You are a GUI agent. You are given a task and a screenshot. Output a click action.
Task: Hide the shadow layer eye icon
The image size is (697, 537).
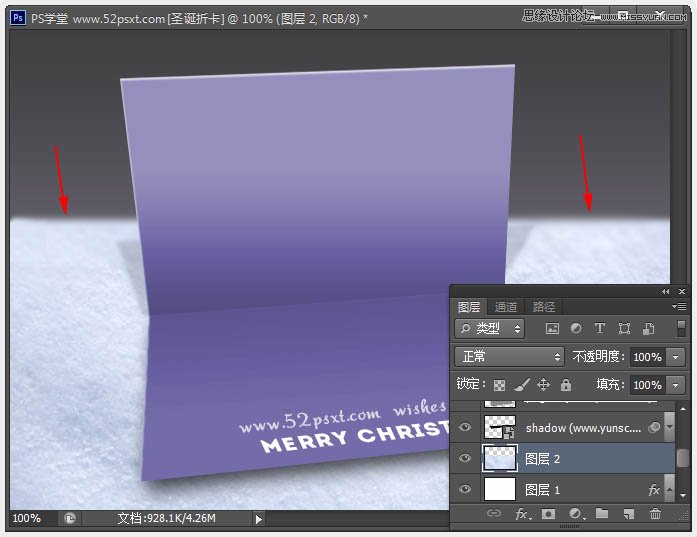pos(465,427)
